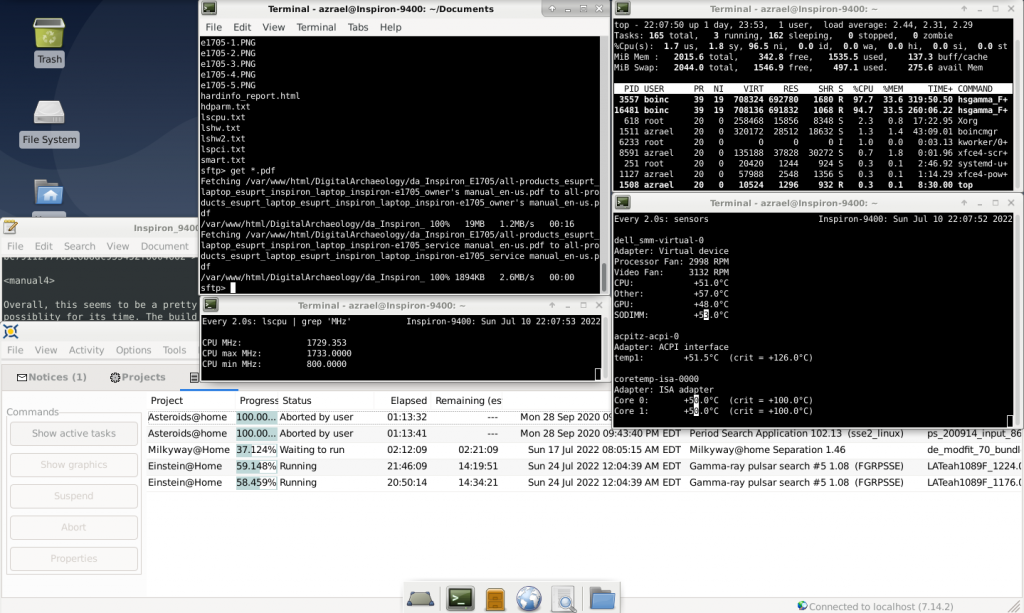This screenshot has height=613, width=1024.
Task: Open the Home folder desktop icon
Action: click(49, 193)
